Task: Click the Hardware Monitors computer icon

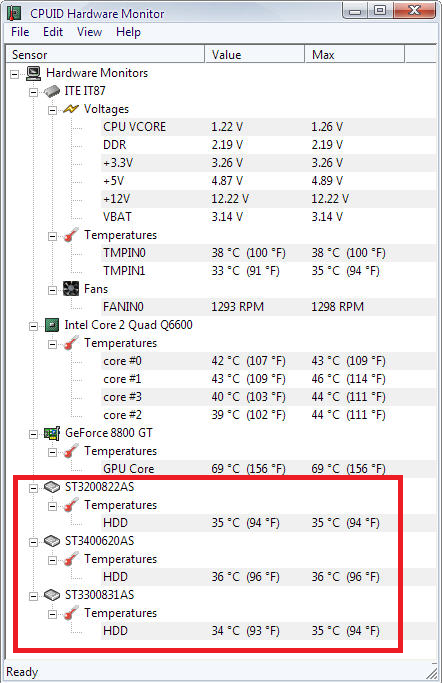Action: (34, 73)
